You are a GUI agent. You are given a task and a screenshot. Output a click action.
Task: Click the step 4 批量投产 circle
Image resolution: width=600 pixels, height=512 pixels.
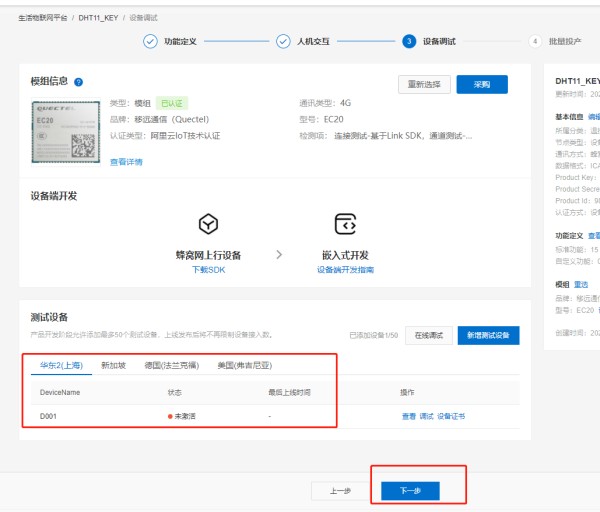pos(536,42)
